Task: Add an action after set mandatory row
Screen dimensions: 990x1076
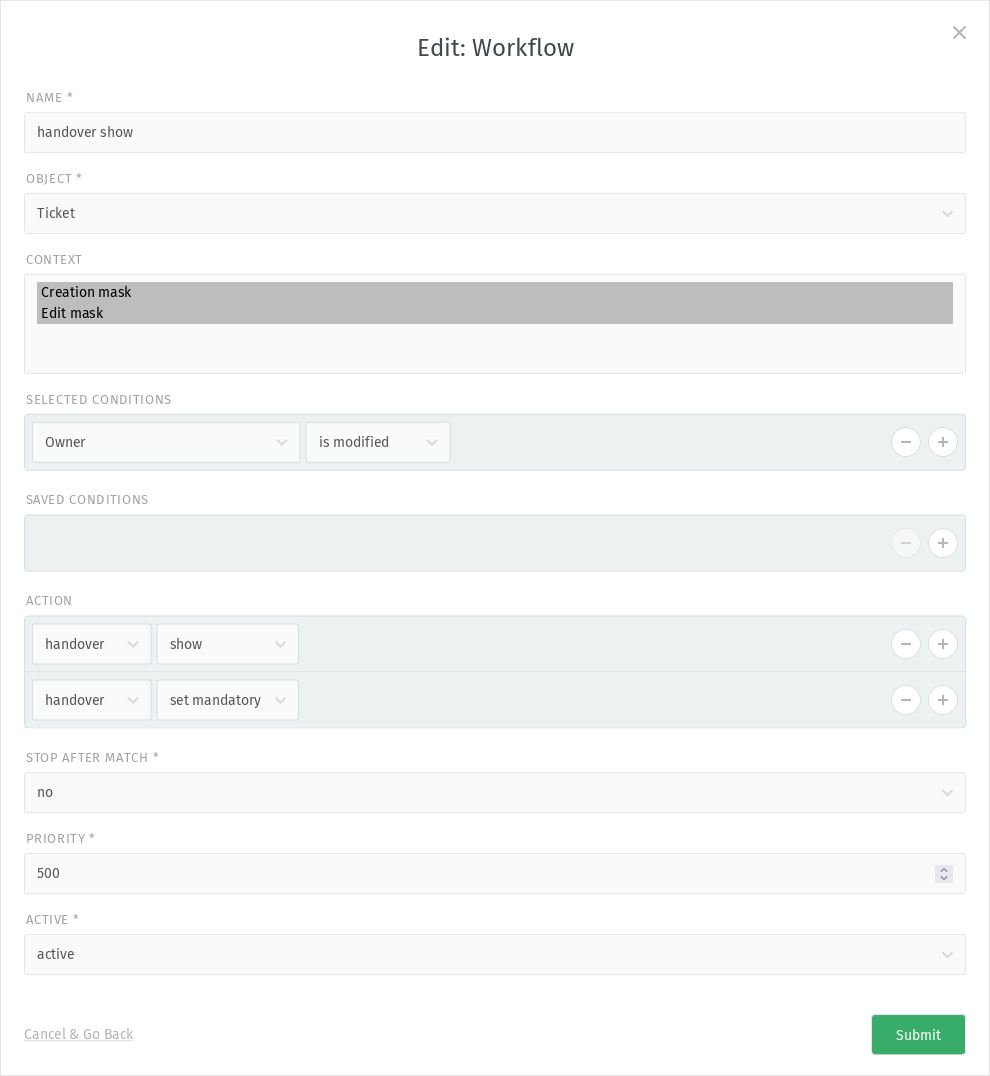Action: tap(943, 700)
